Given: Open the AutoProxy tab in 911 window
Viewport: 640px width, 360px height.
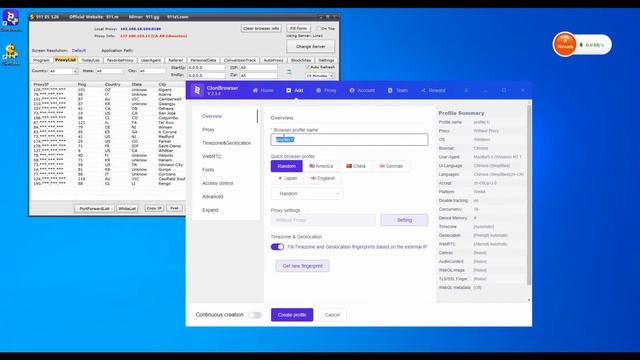Looking at the screenshot, I should 273,60.
